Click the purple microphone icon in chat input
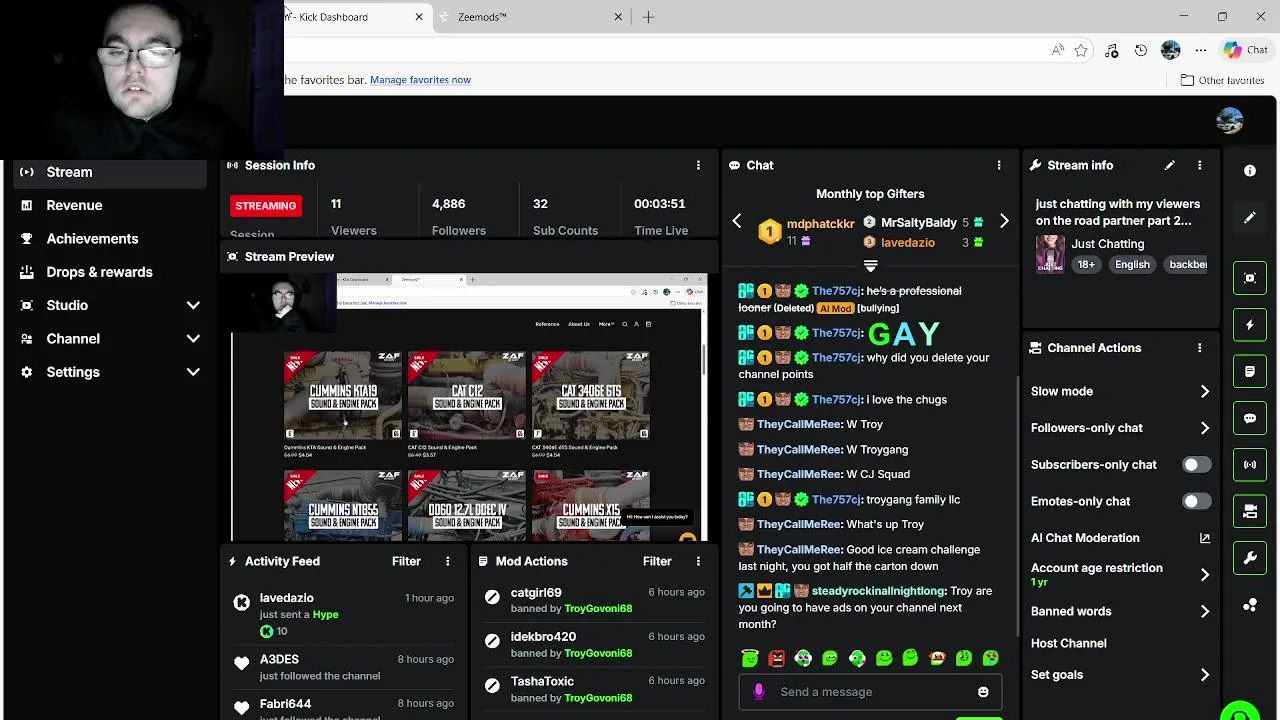The height and width of the screenshot is (720, 1280). pyautogui.click(x=759, y=692)
